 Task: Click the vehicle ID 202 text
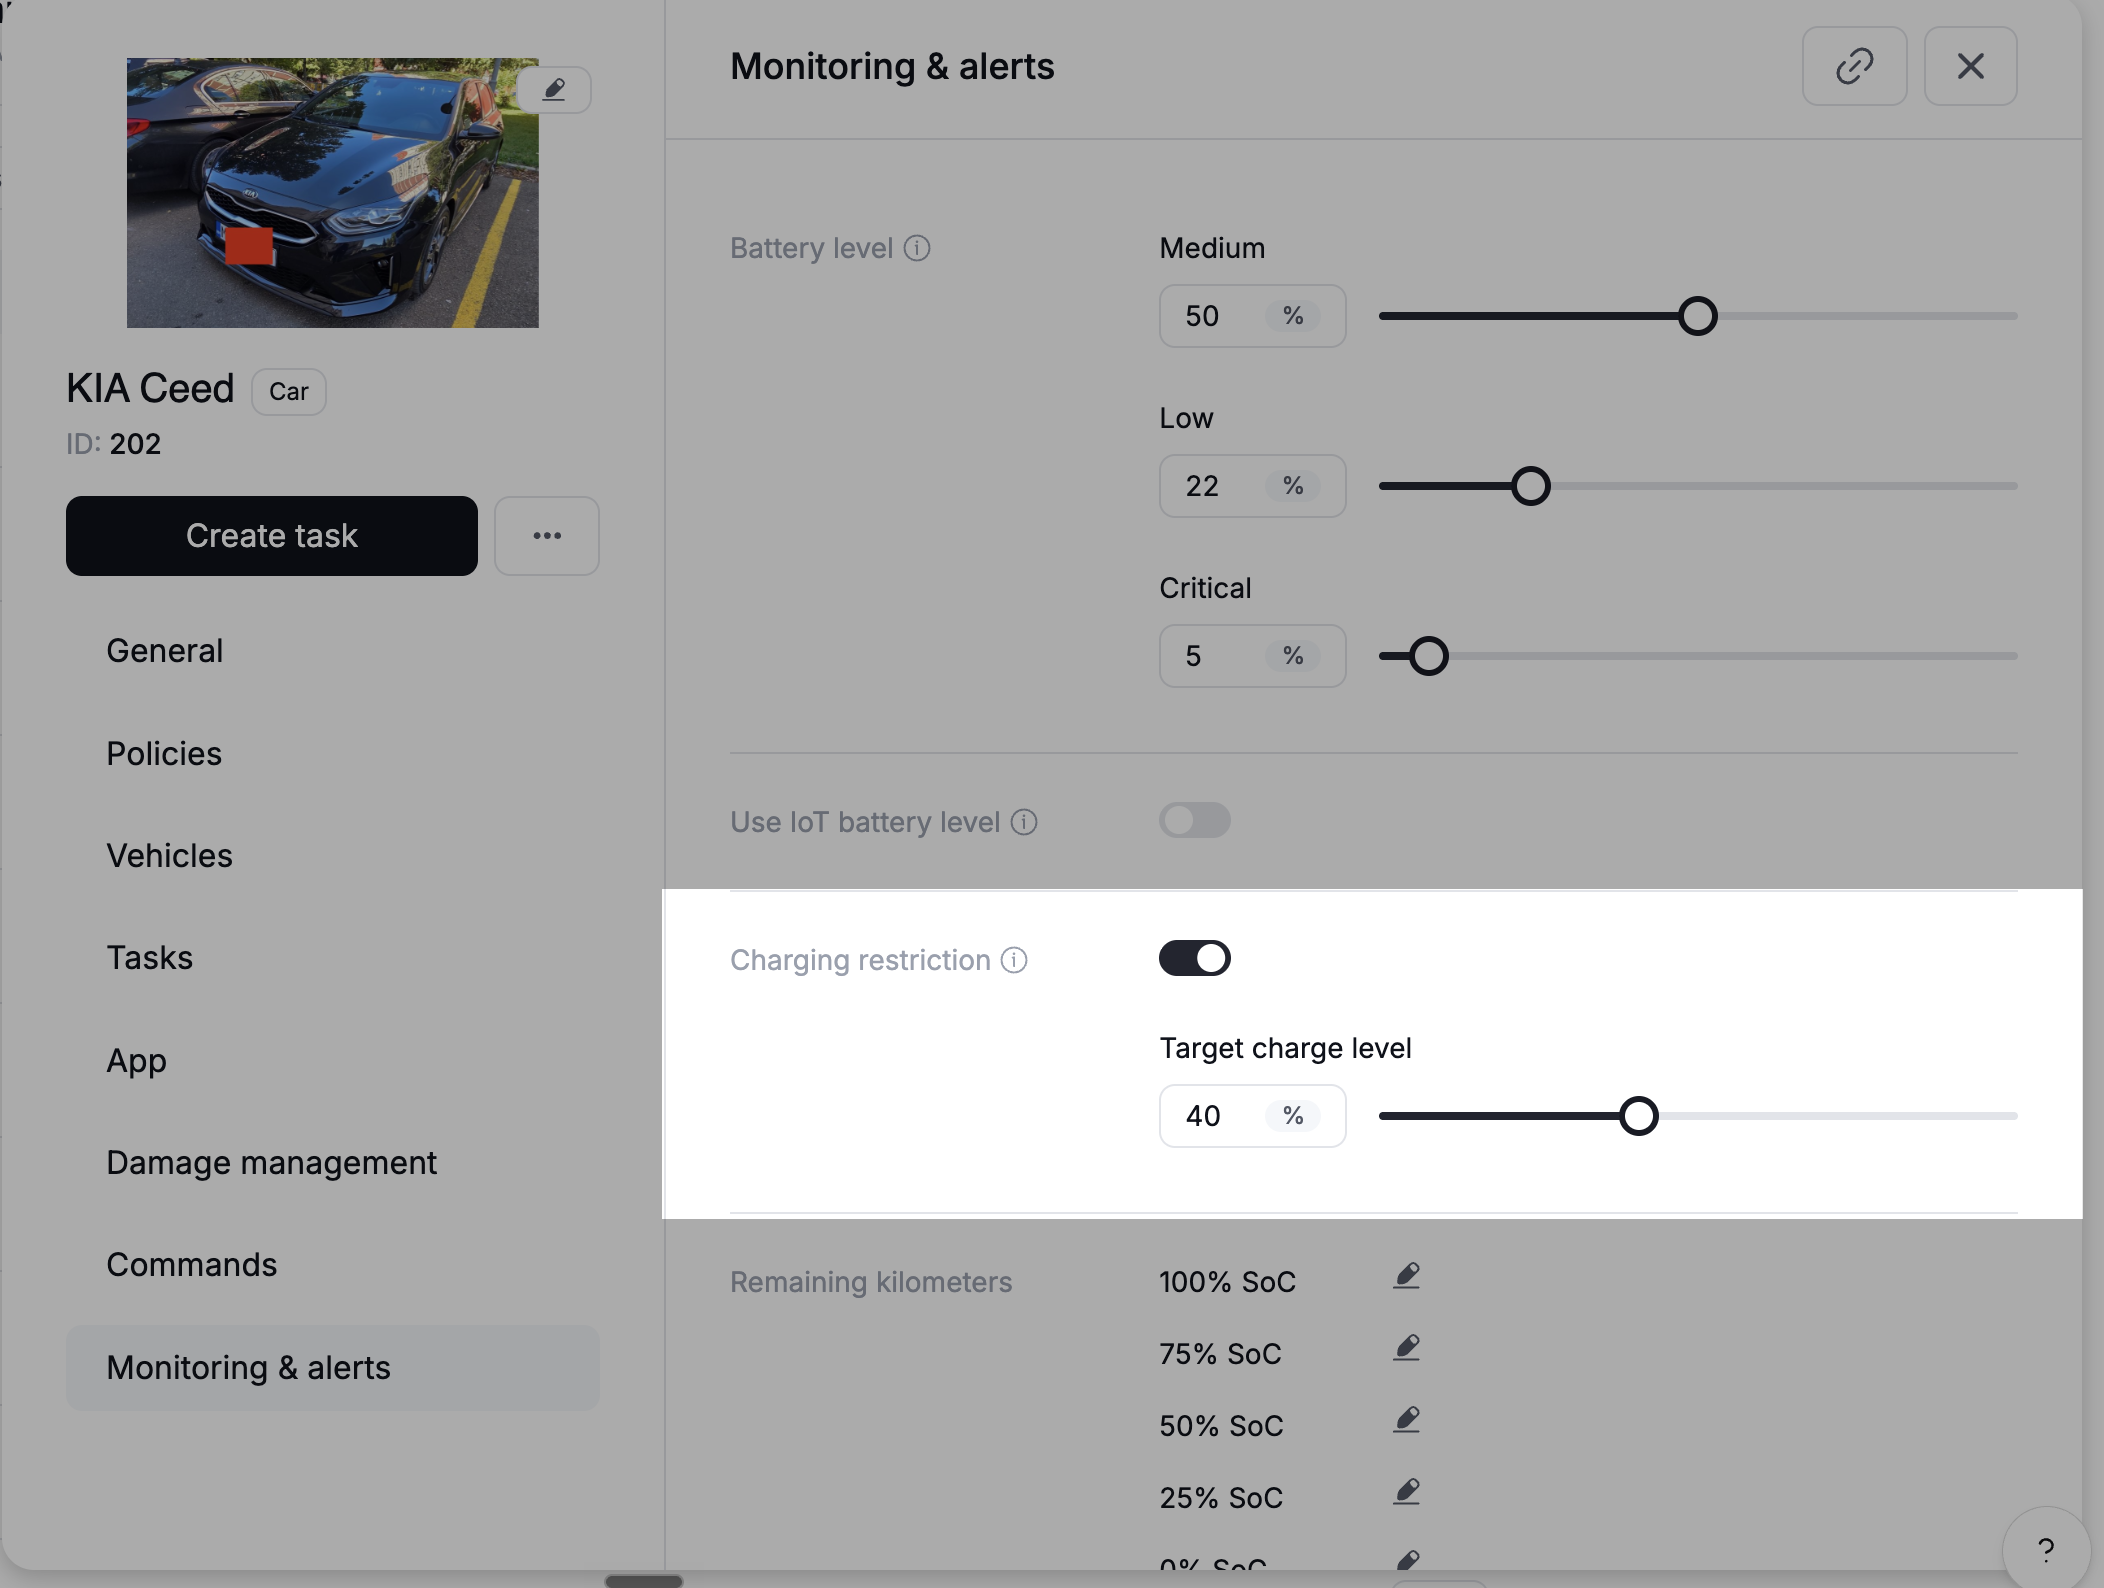tap(113, 444)
